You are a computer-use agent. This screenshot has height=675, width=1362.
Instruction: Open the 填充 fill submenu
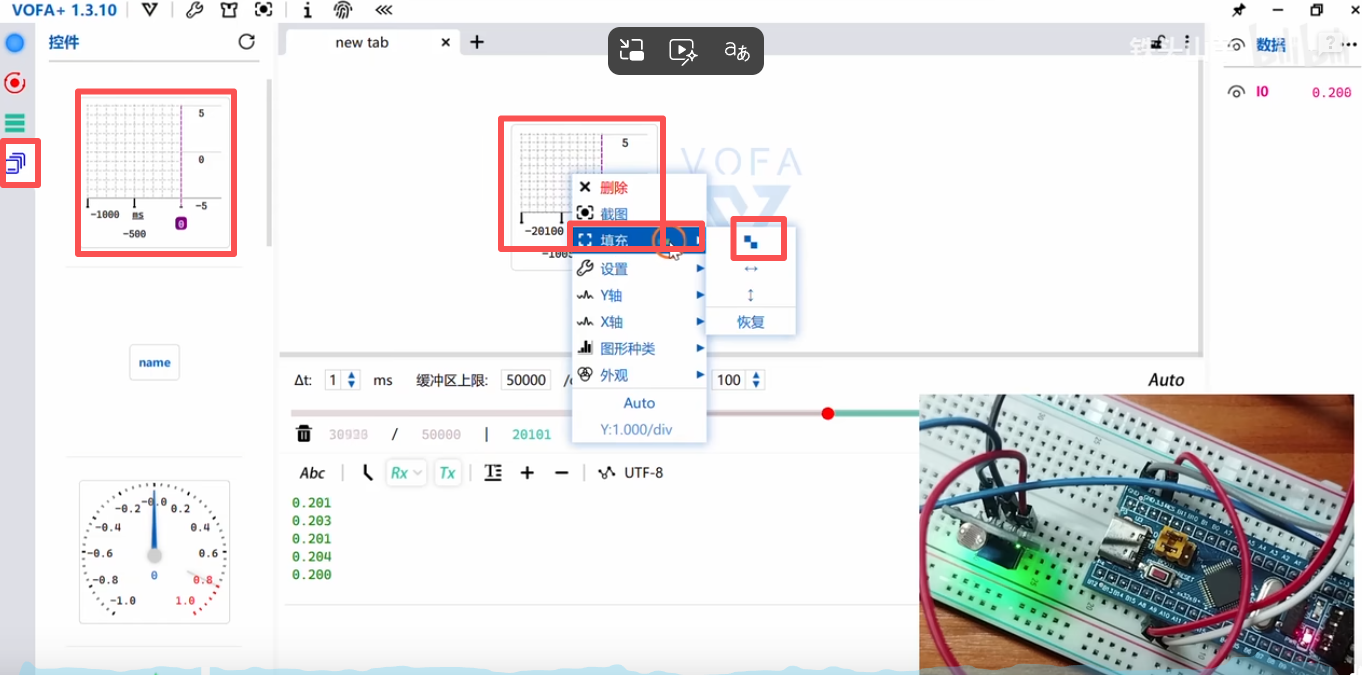[639, 240]
